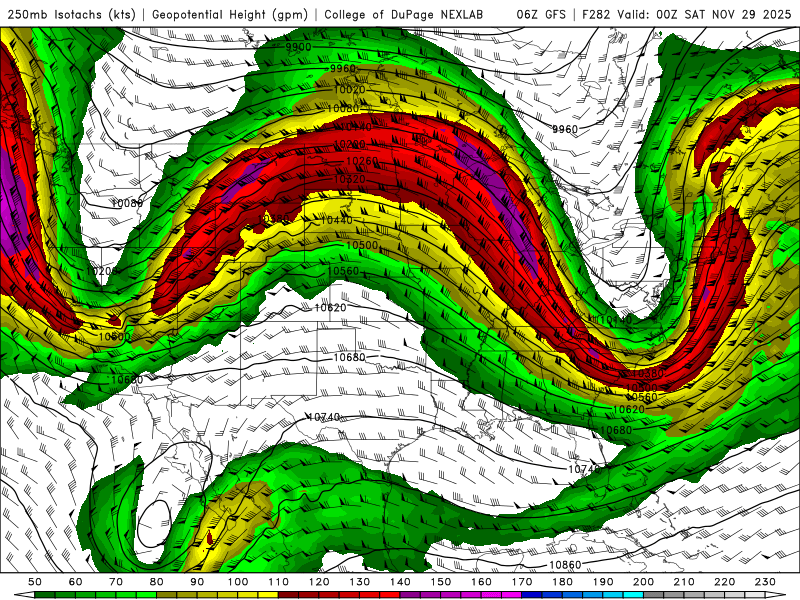Click the 200 kts colorbar label

643,582
